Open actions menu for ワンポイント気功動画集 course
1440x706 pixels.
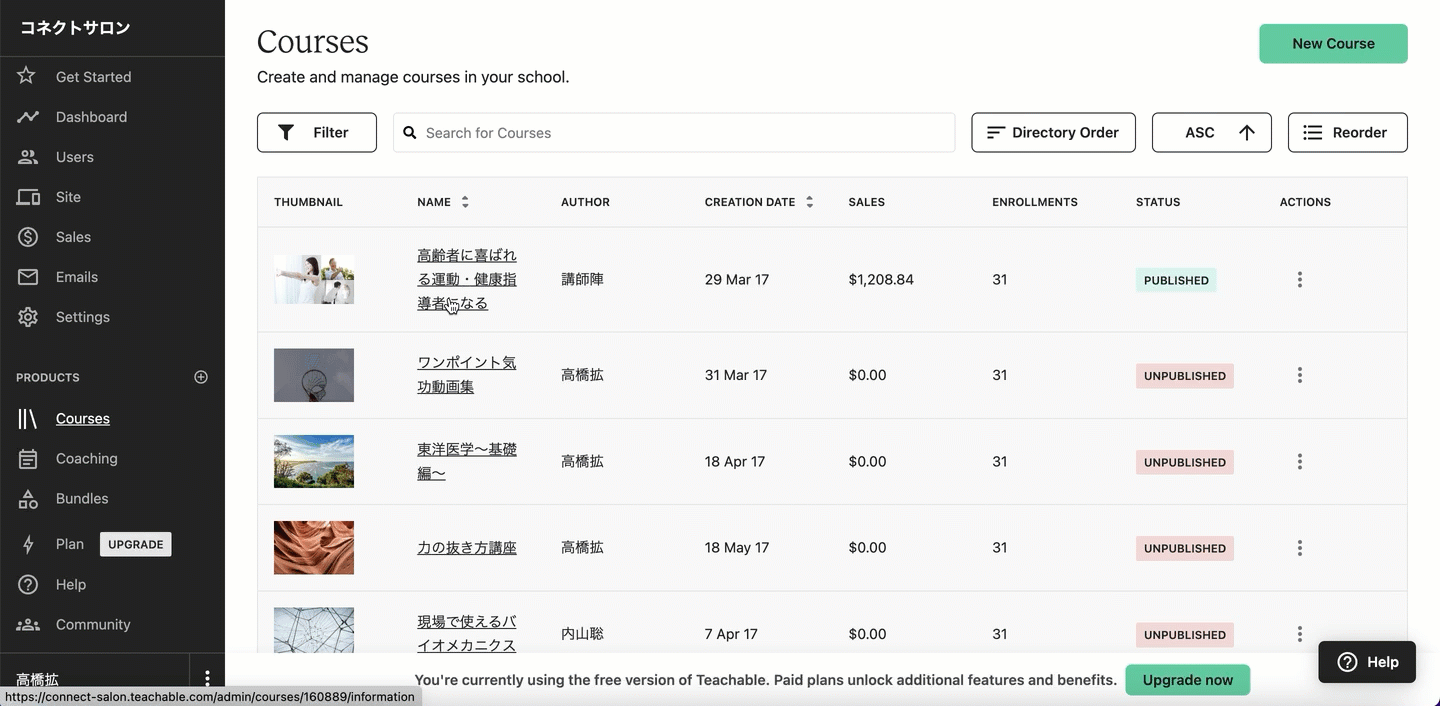[1299, 375]
